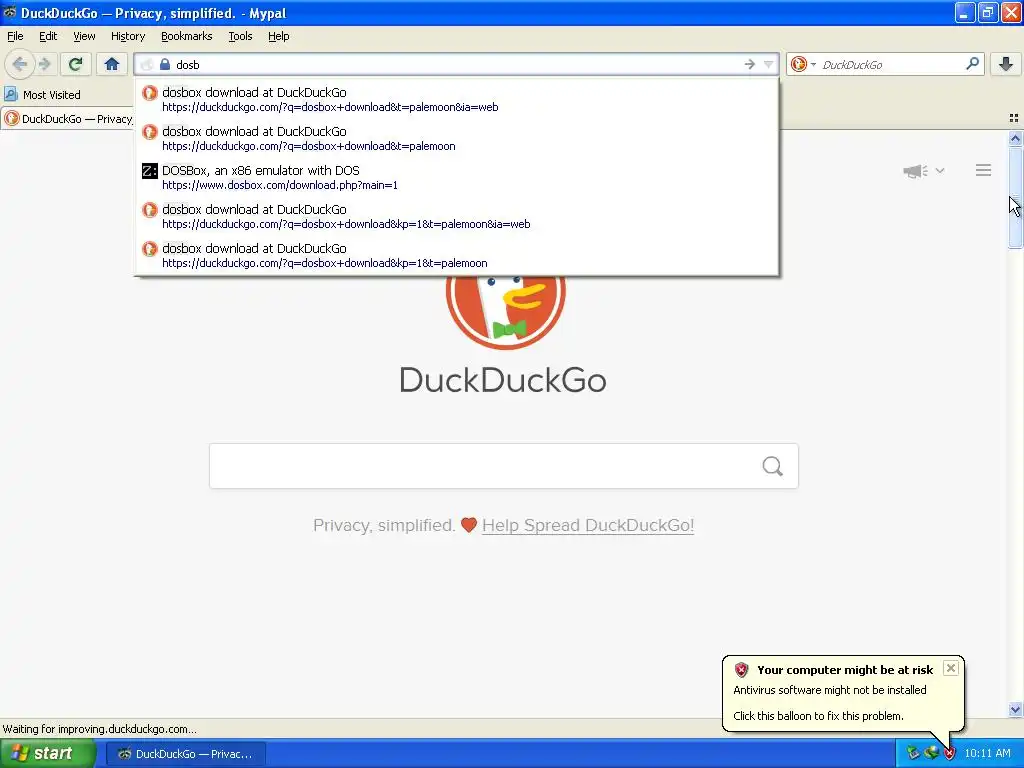
Task: Open the History menu
Action: (127, 36)
